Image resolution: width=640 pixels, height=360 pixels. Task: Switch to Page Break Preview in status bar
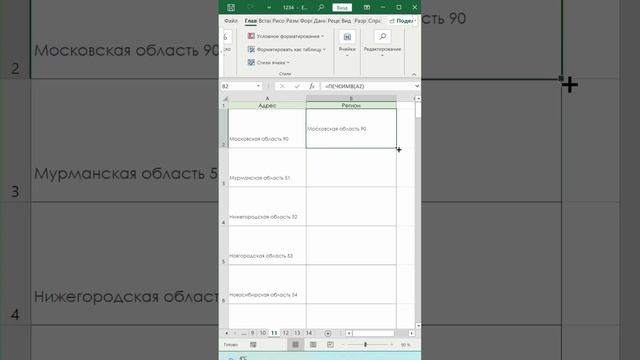[x=330, y=345]
